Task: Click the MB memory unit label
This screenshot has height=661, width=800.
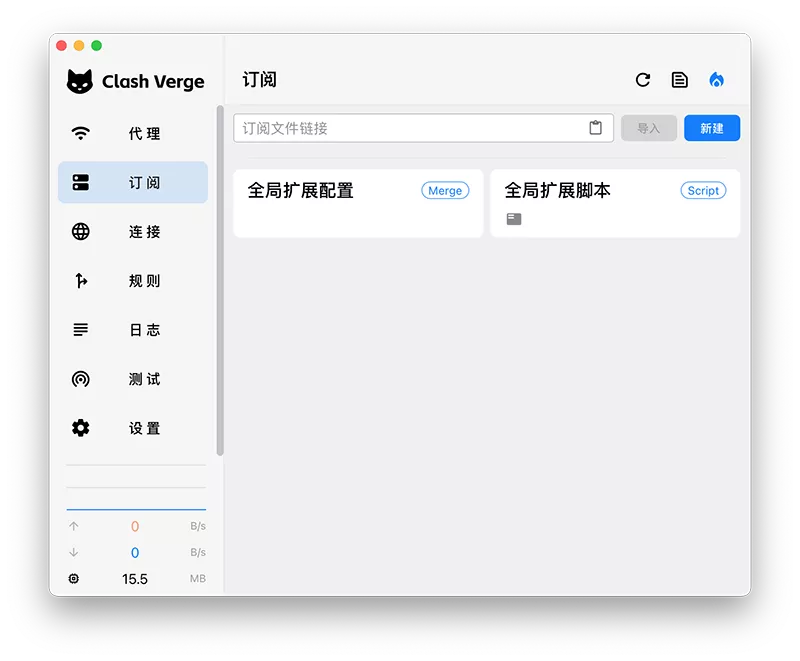Action: [x=198, y=579]
